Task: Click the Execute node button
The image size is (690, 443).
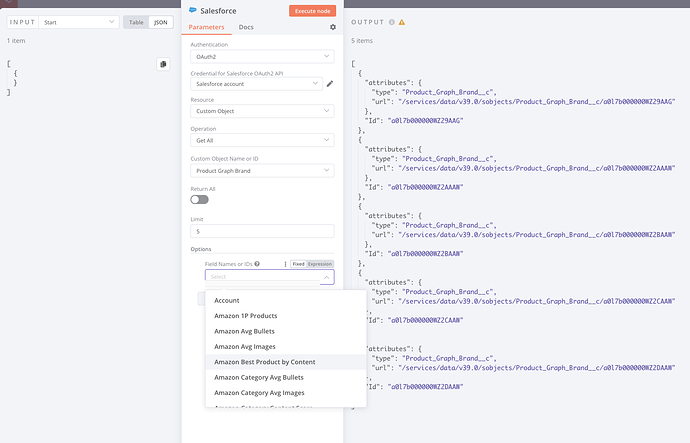Action: click(x=314, y=10)
